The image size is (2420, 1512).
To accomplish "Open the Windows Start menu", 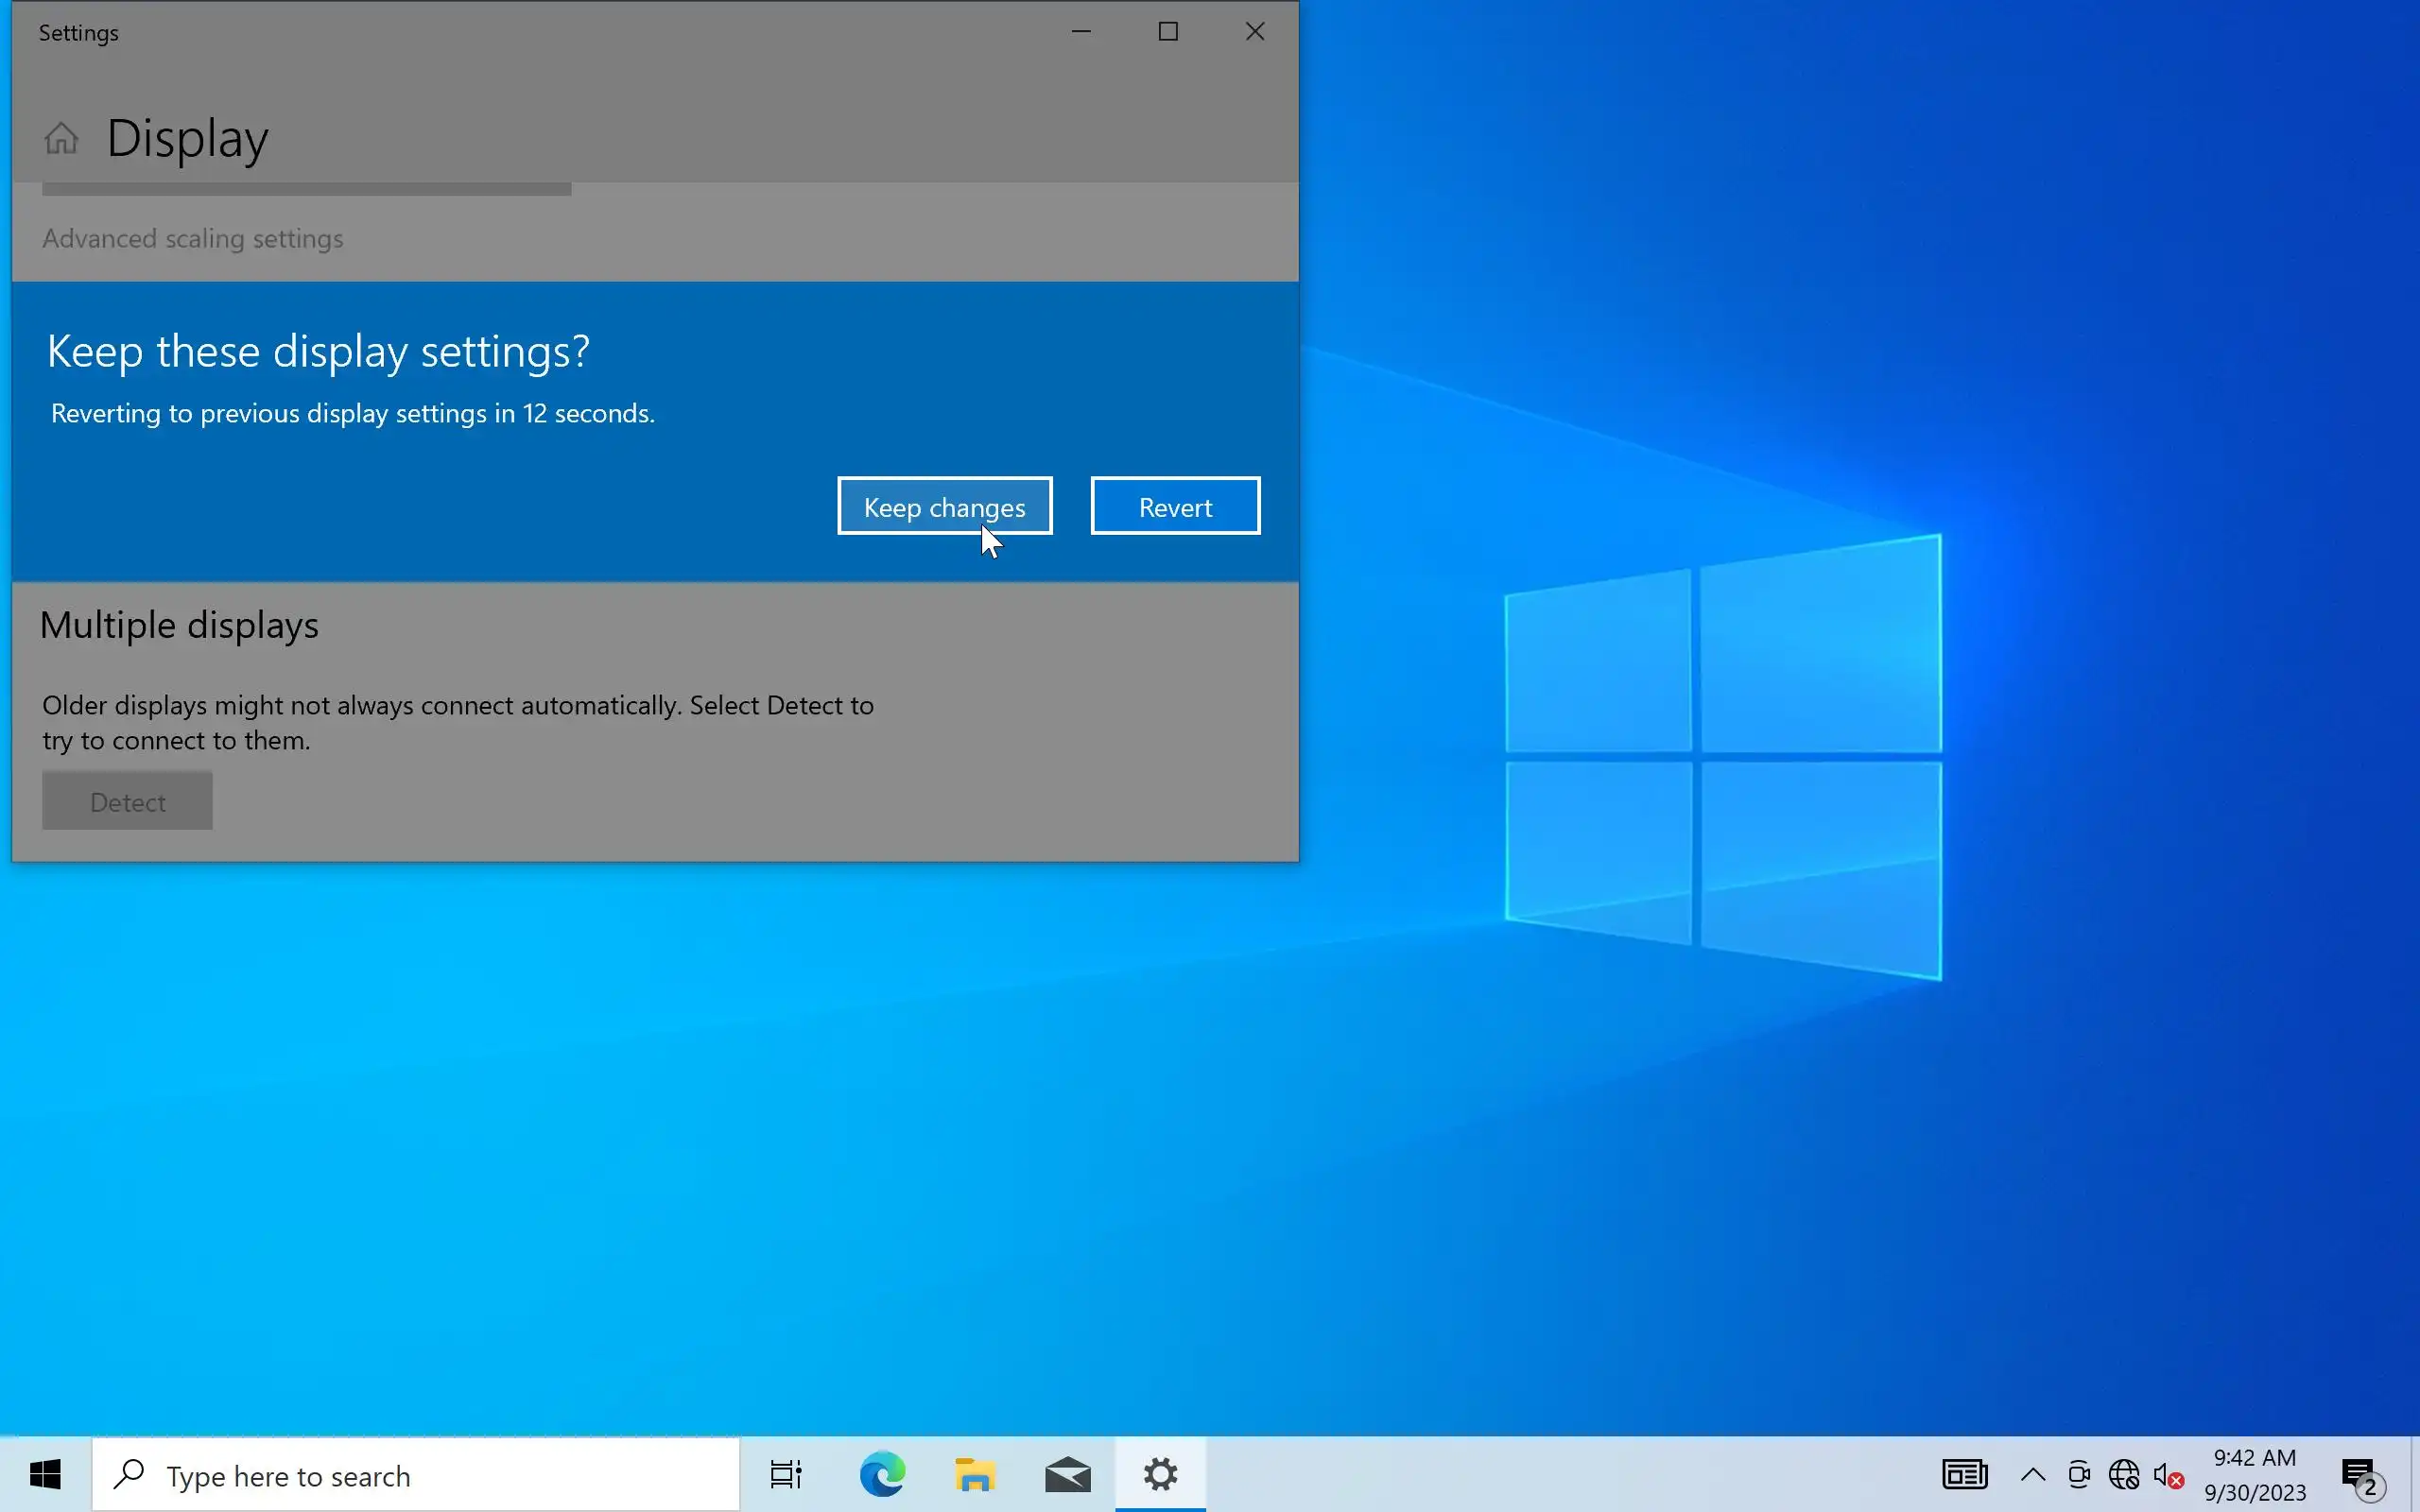I will pyautogui.click(x=45, y=1475).
